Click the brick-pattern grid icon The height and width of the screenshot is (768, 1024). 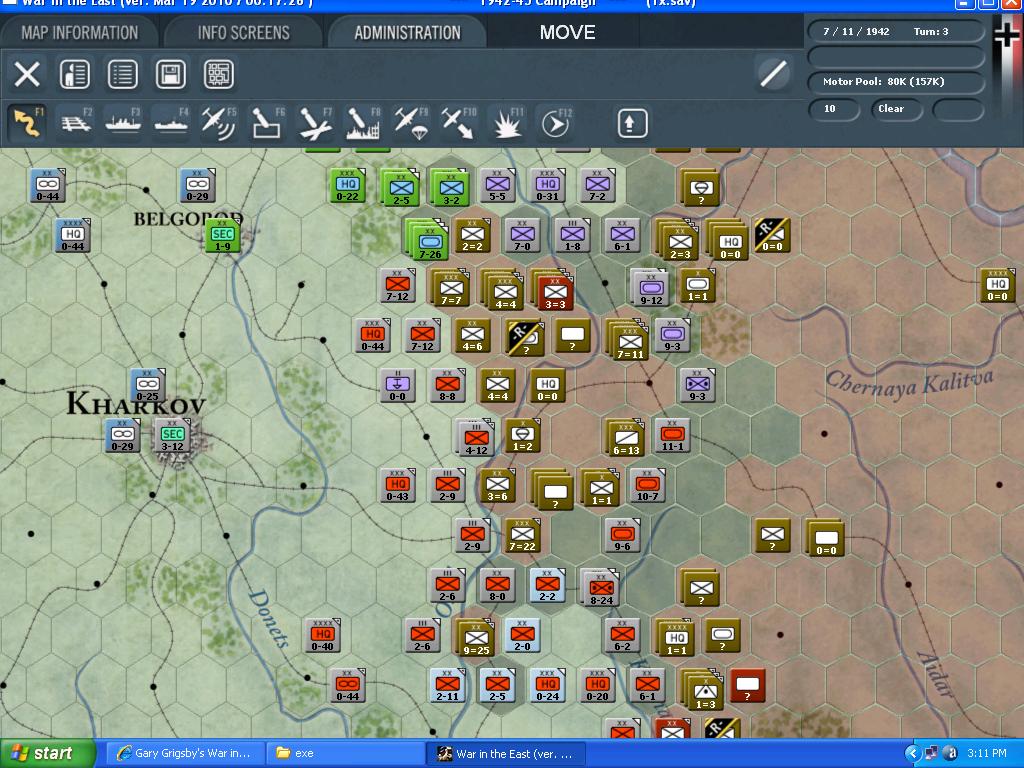219,74
